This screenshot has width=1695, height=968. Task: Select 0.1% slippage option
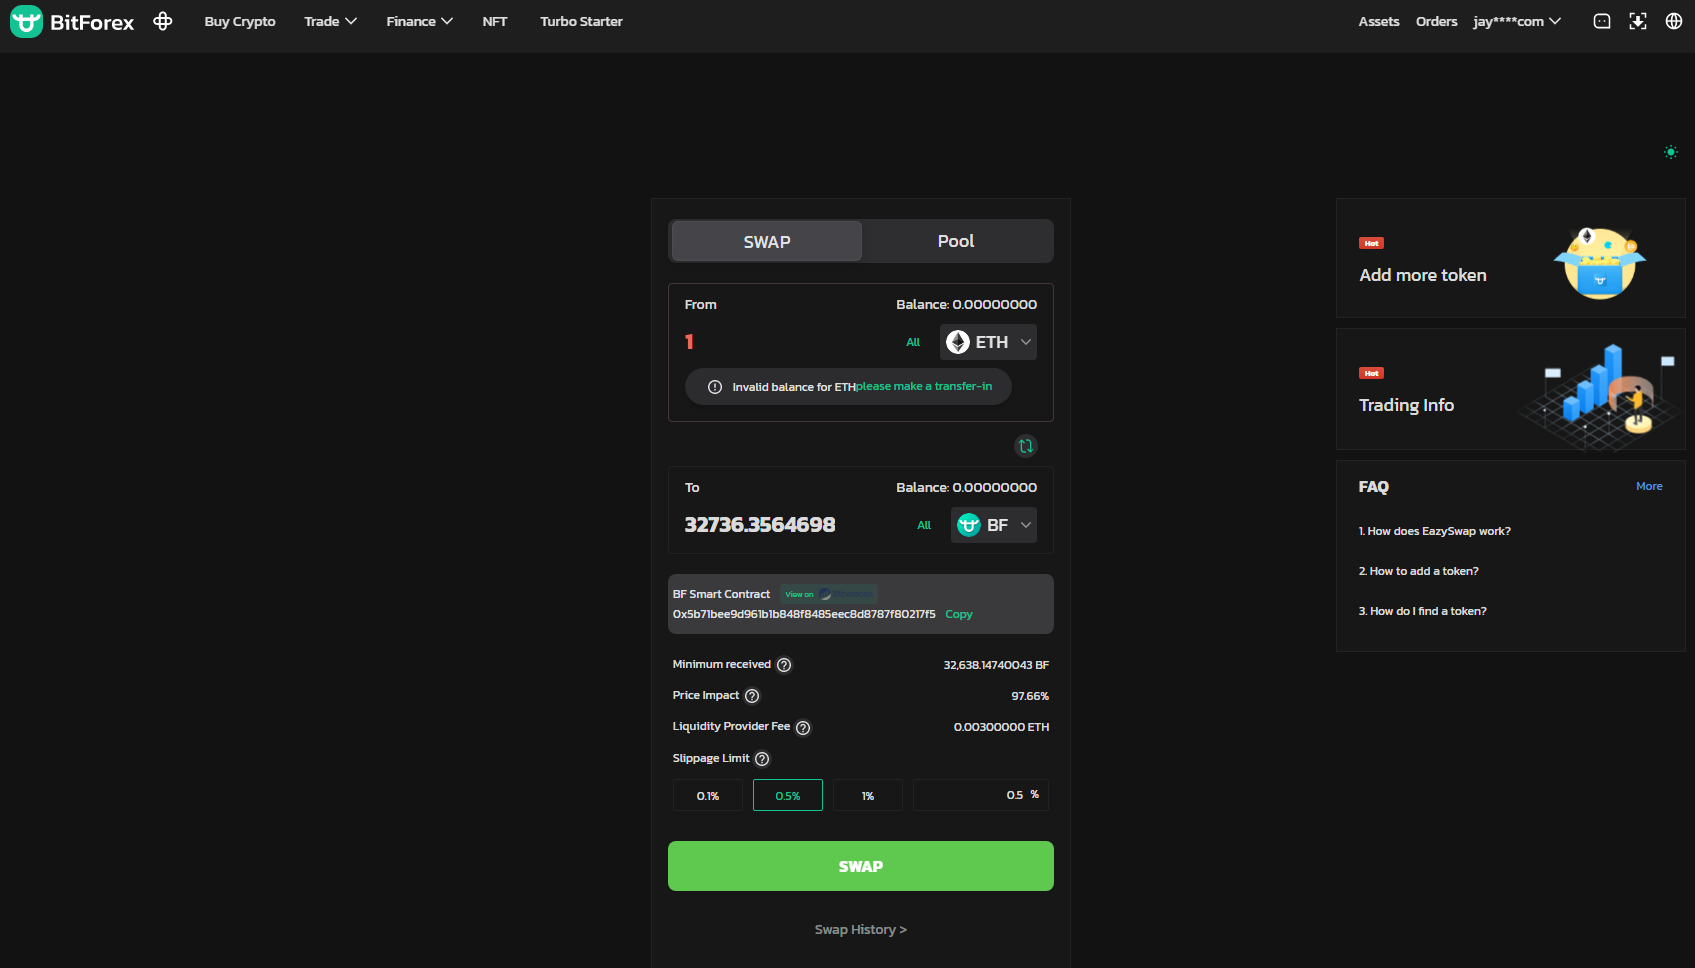pos(708,796)
